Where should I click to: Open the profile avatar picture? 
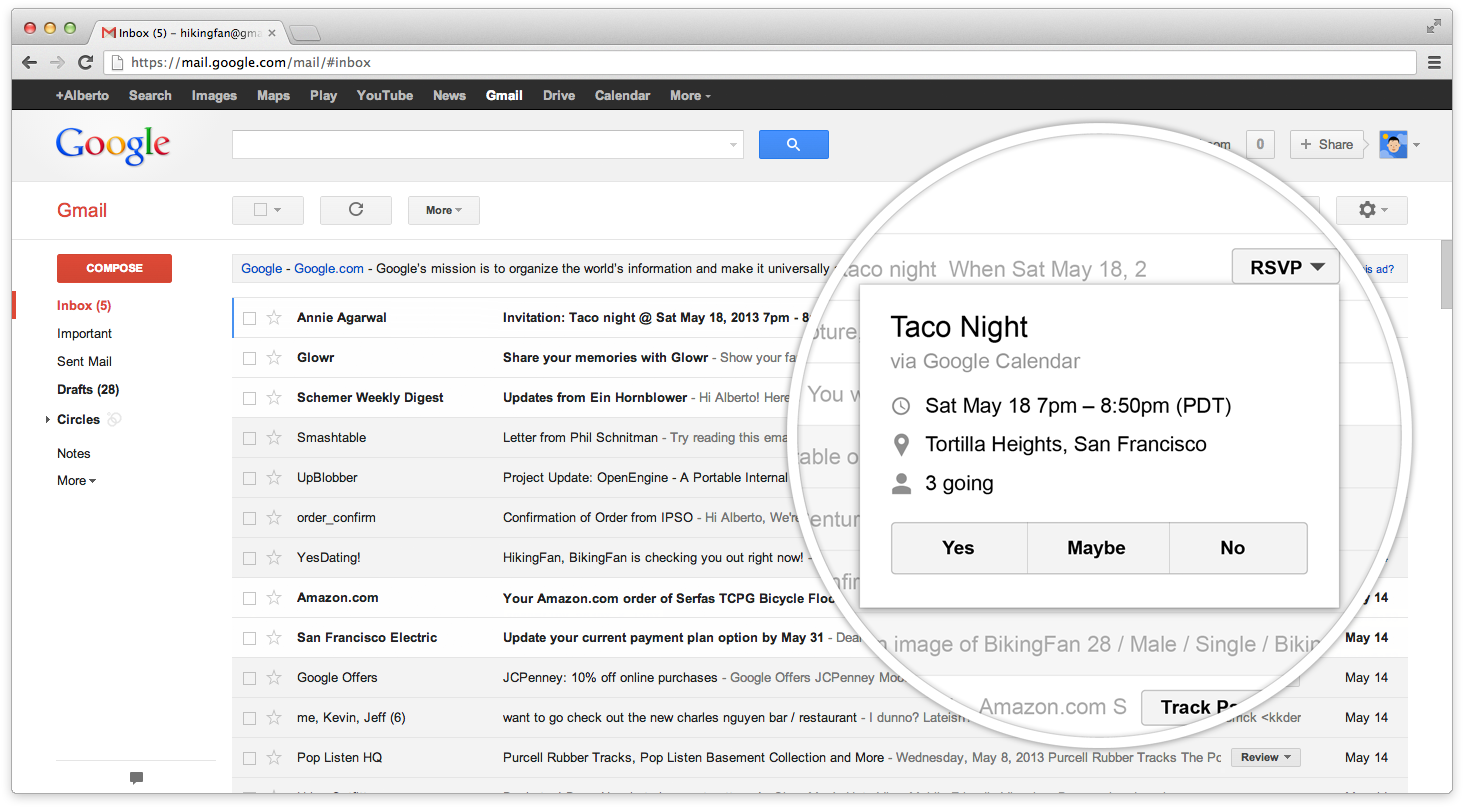click(x=1392, y=144)
